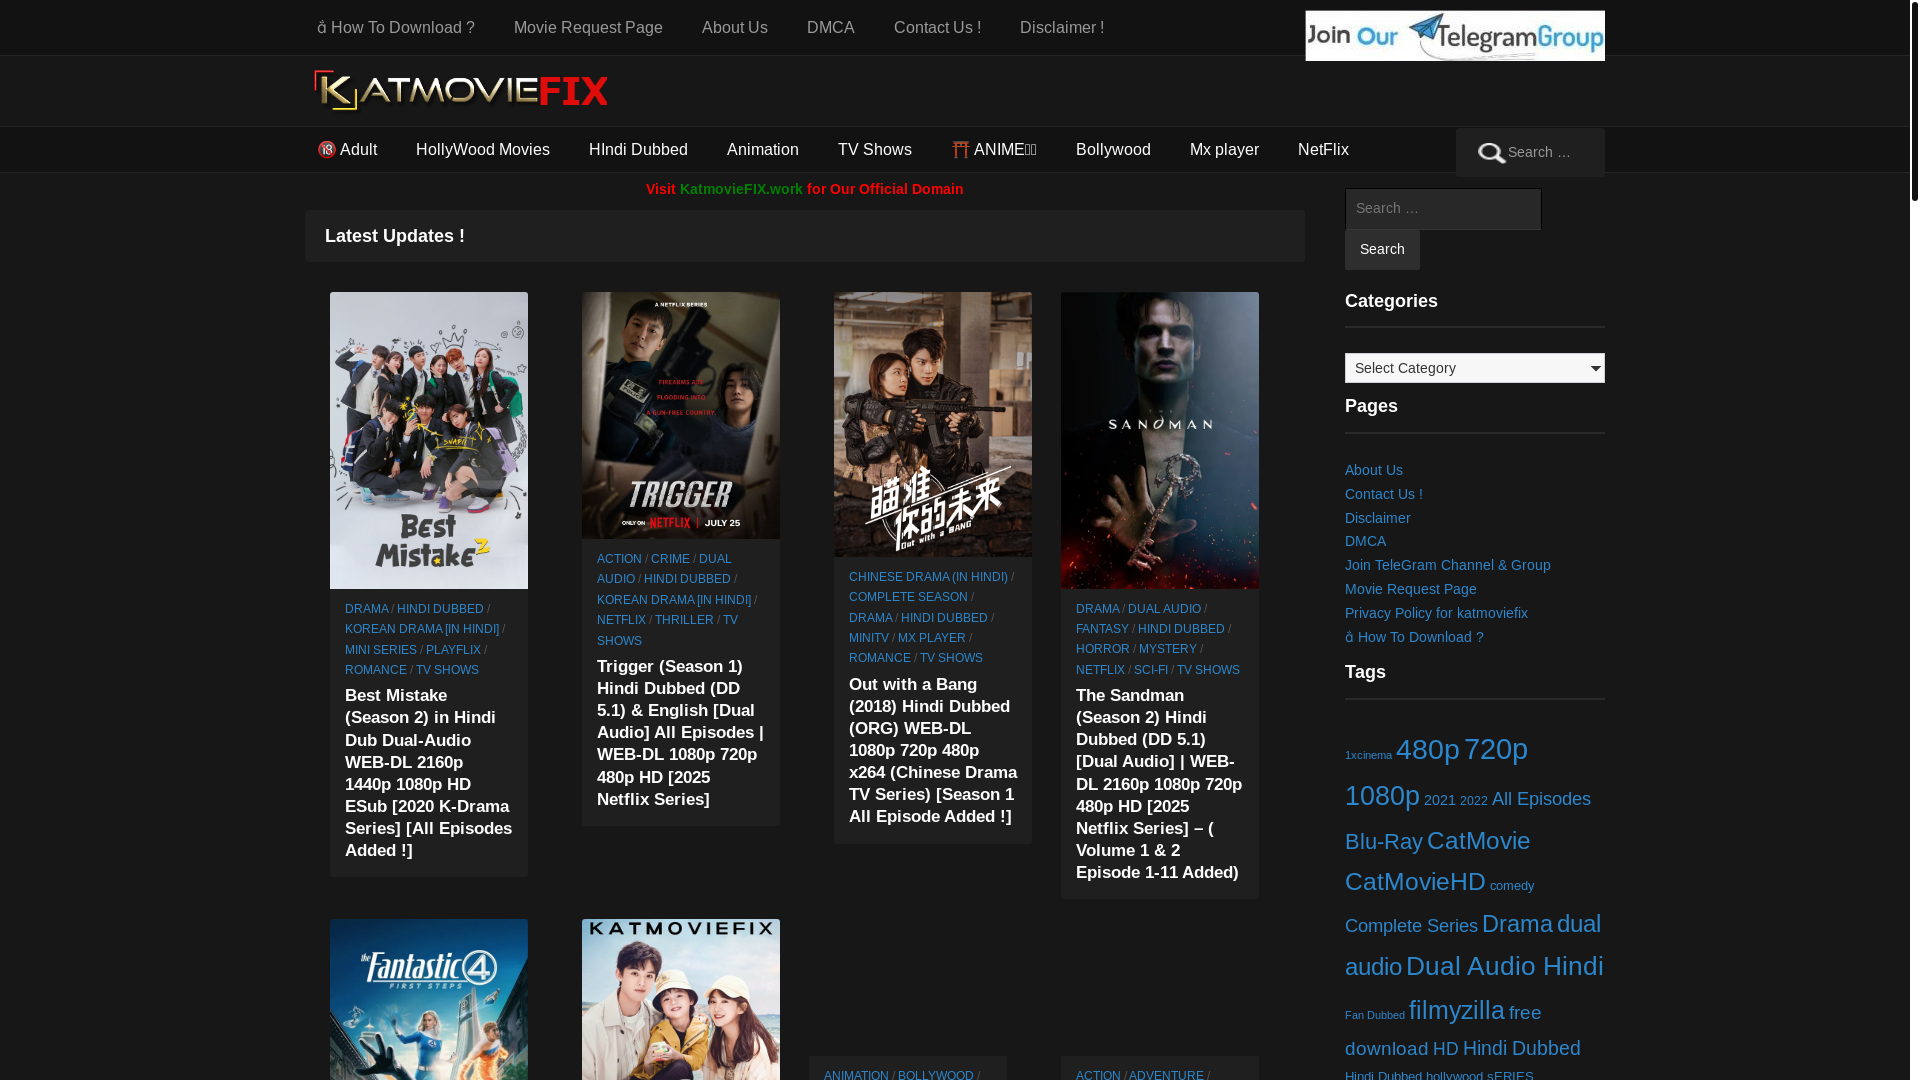
Task: Click the filmyzilla tag
Action: click(1456, 1010)
